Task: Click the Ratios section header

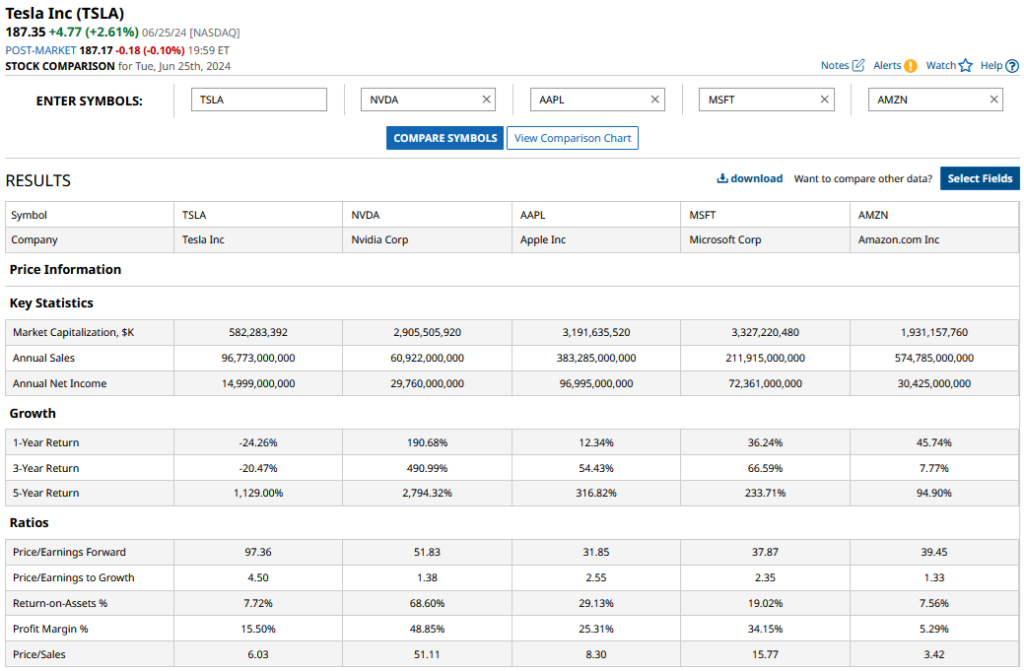Action: point(29,523)
